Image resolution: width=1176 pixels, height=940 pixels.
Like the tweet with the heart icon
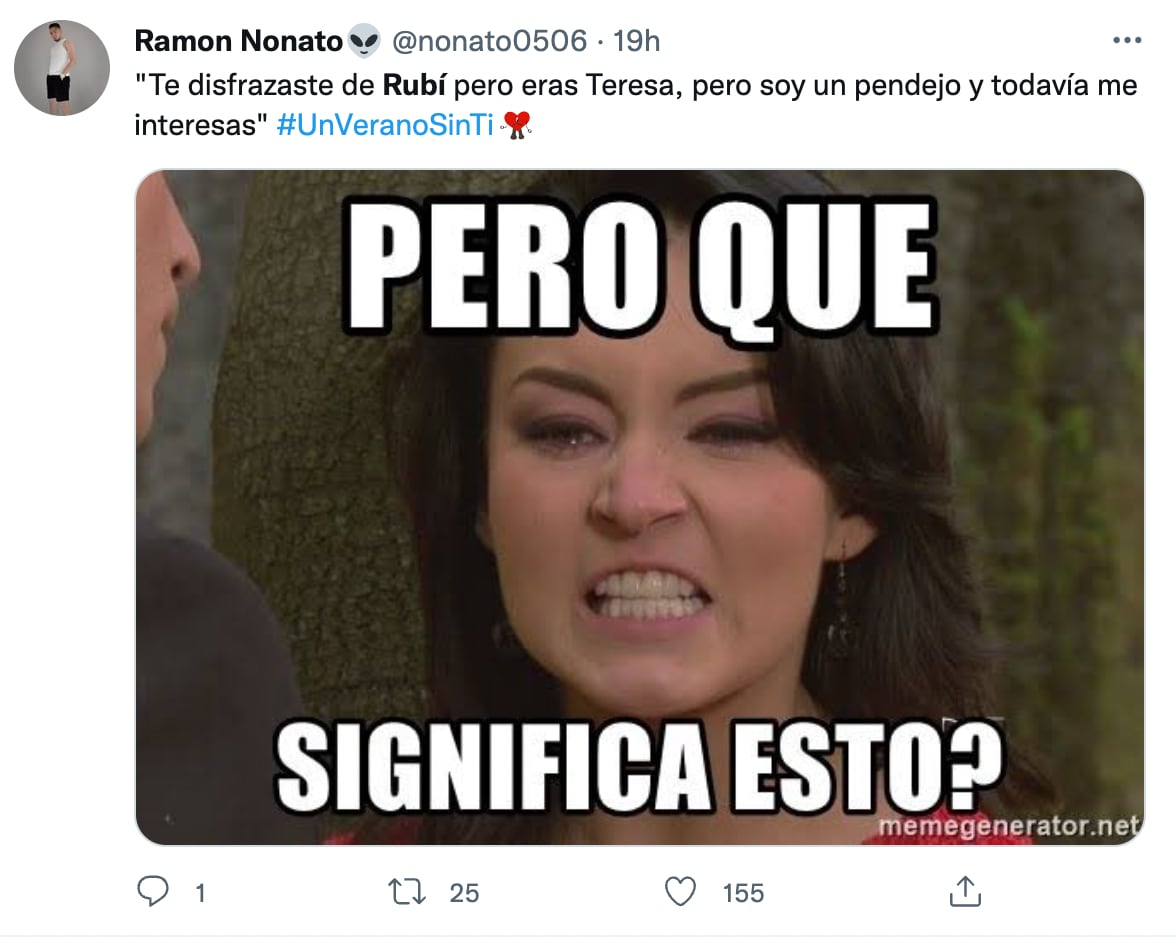(681, 892)
